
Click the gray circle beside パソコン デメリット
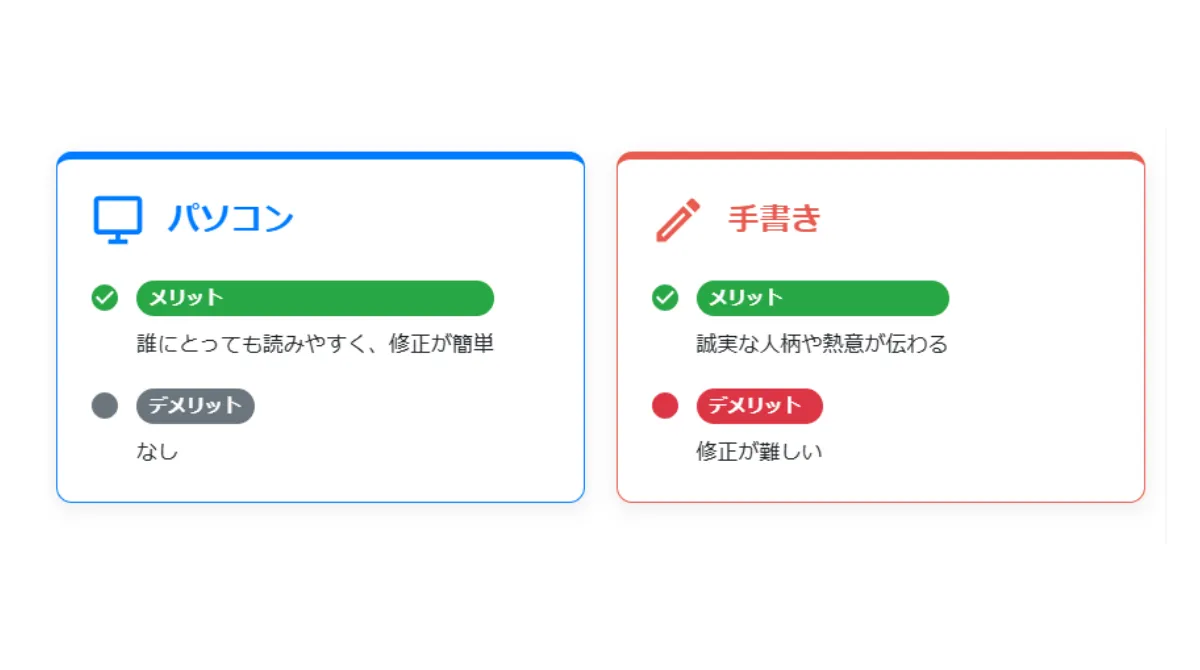(105, 405)
